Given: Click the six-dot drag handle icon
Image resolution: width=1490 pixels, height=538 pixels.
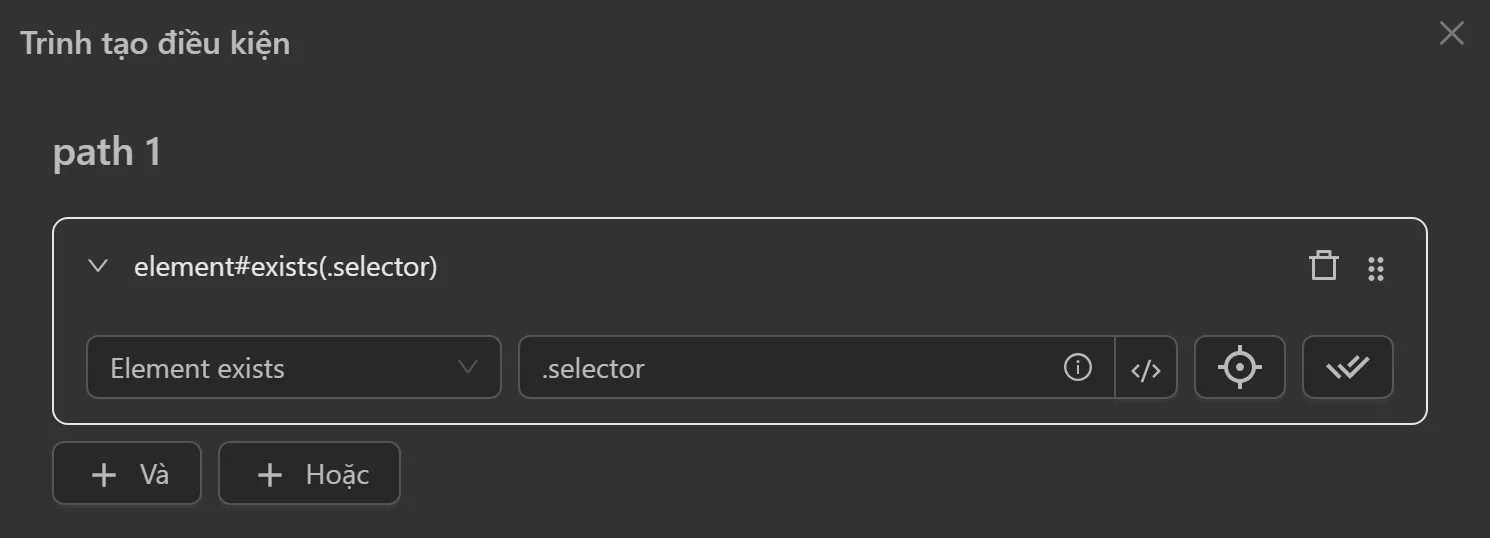Looking at the screenshot, I should click(x=1375, y=268).
